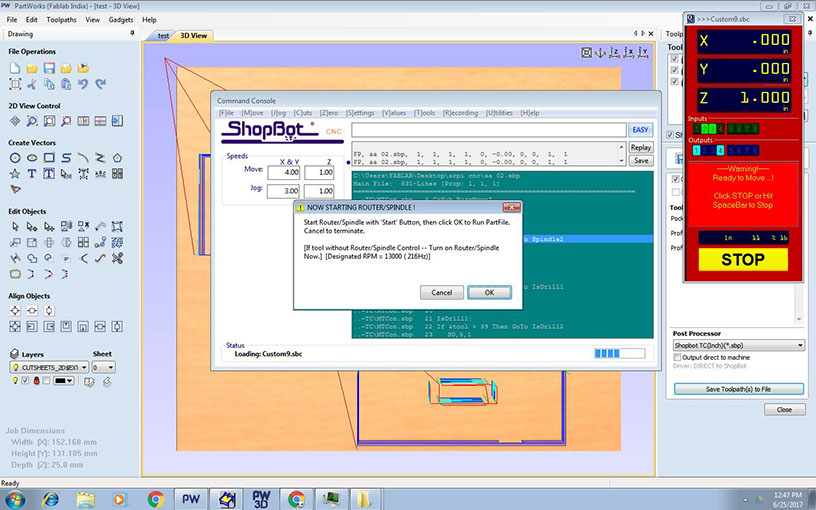Click the yellow STOP button

(x=743, y=259)
